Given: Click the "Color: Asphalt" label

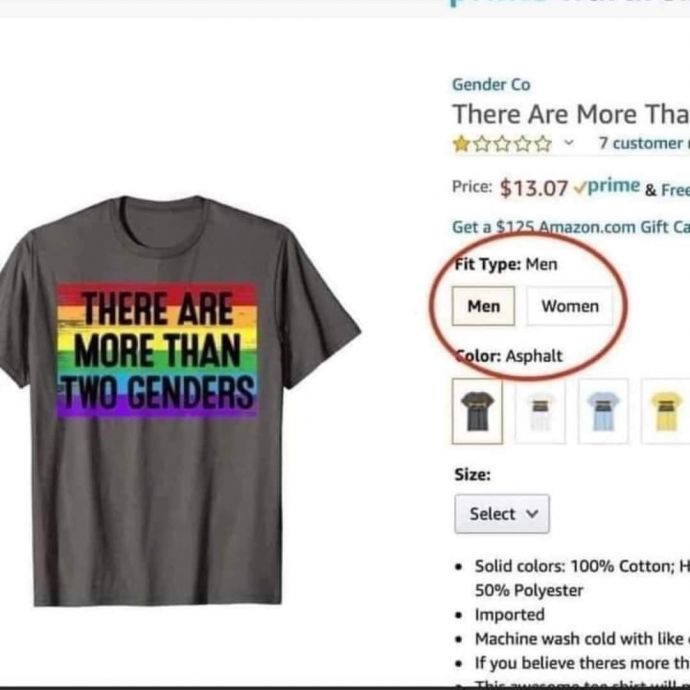Looking at the screenshot, I should 508,356.
